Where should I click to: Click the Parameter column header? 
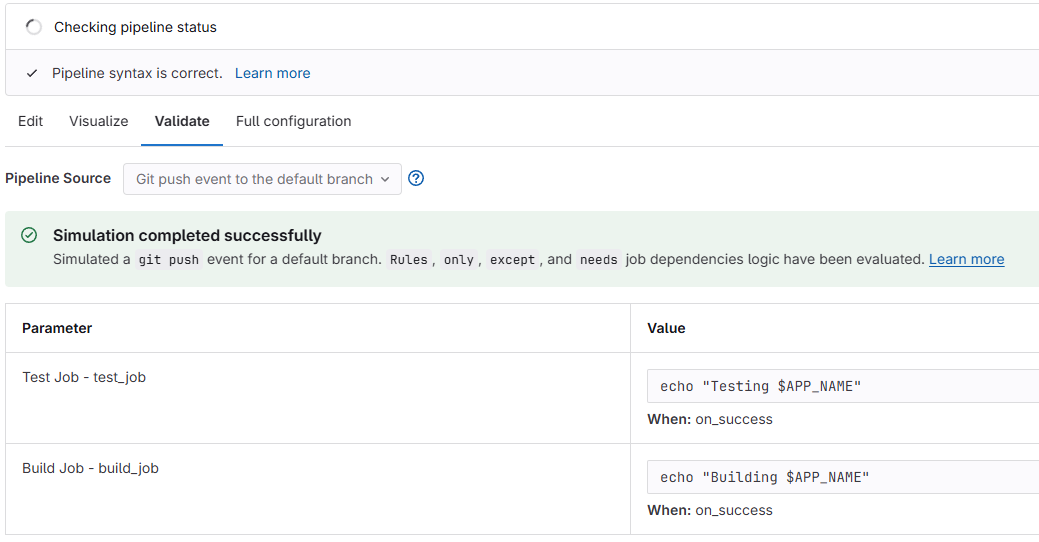point(57,328)
